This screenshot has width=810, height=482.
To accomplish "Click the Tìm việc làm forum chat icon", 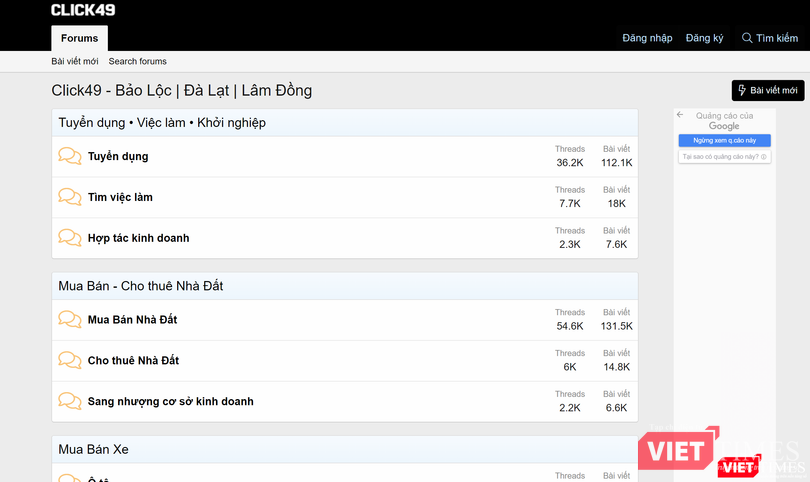I will [x=70, y=197].
